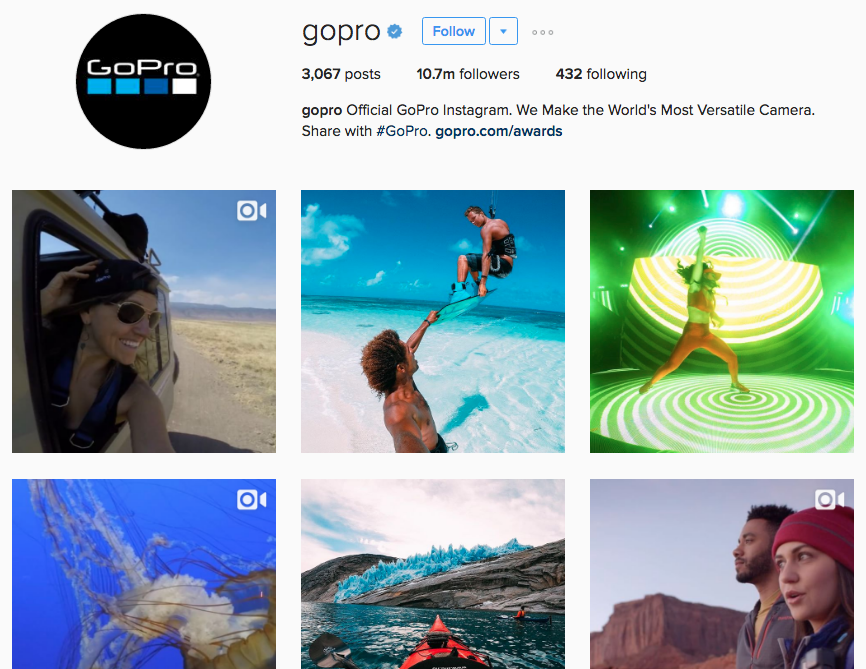Viewport: 866px width, 669px height.
Task: Click video camera icon on safari post
Action: pos(251,211)
